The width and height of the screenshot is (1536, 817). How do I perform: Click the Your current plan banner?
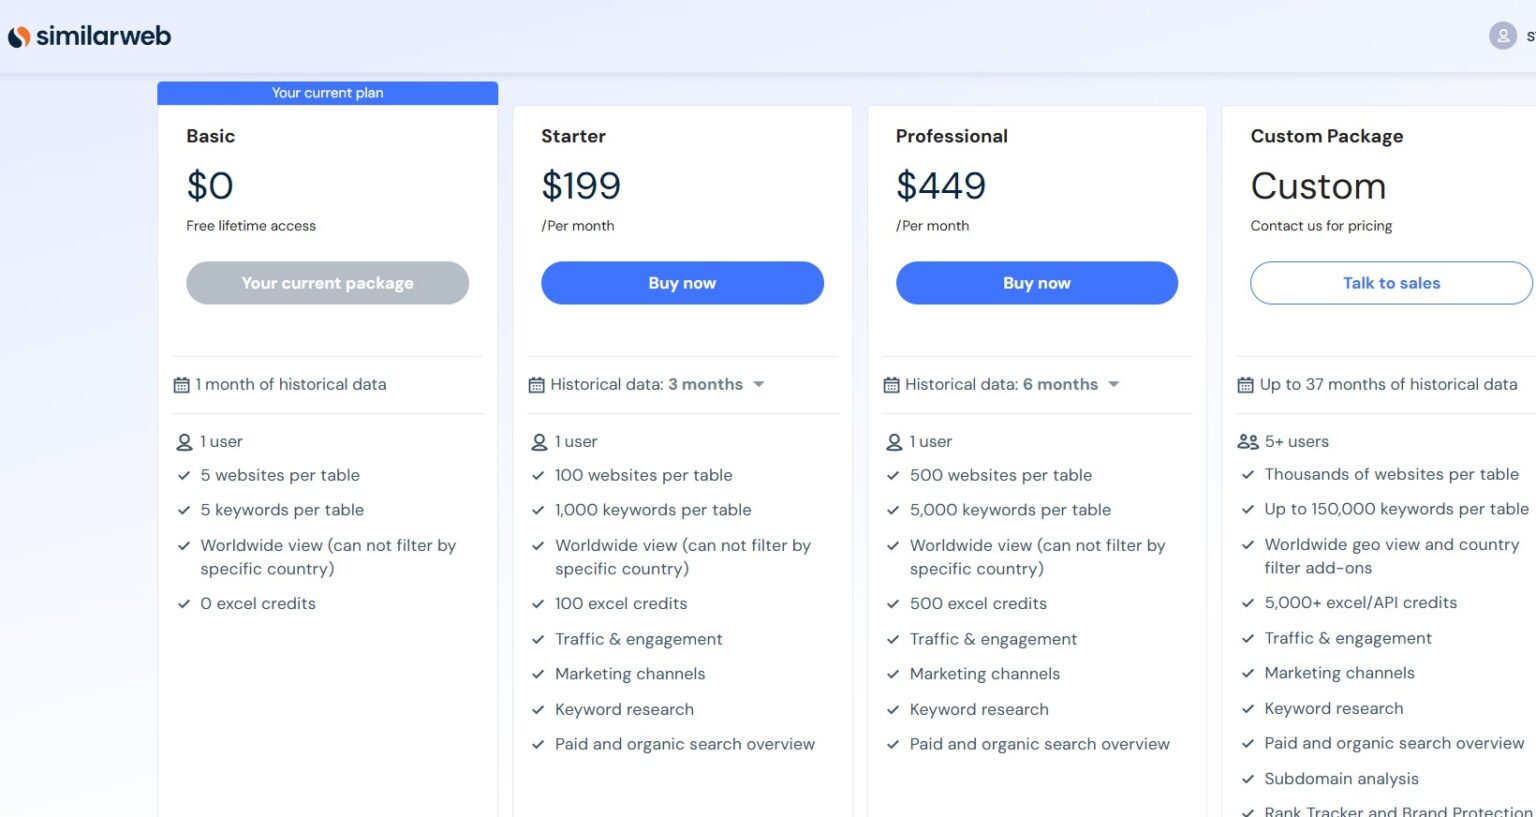[327, 92]
